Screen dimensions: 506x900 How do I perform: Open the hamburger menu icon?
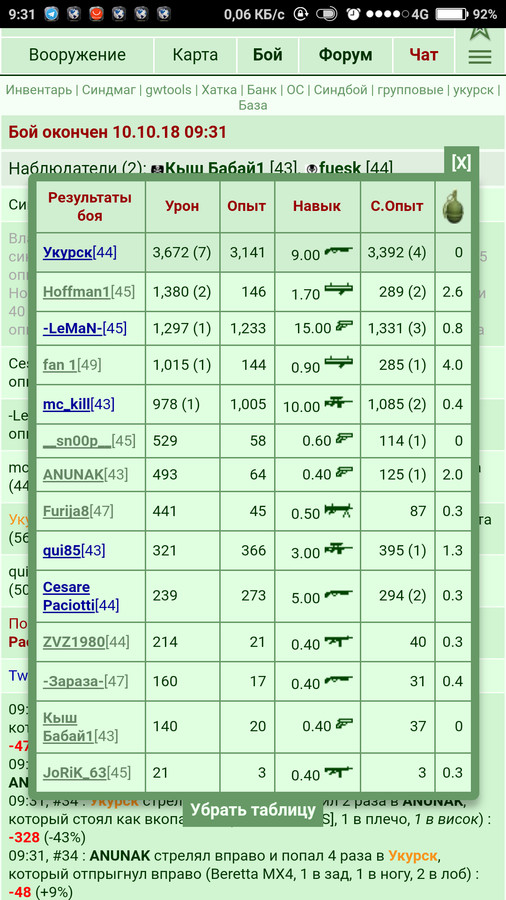click(x=480, y=56)
